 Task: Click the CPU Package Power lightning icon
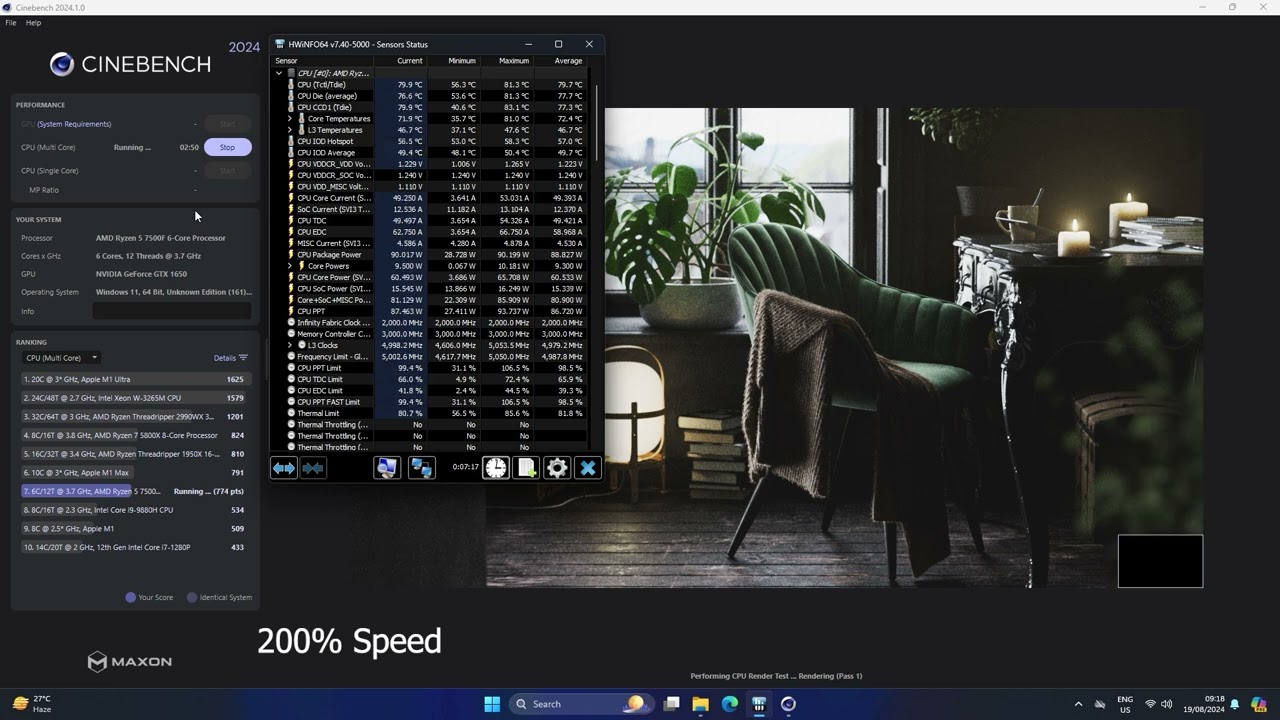pyautogui.click(x=291, y=255)
